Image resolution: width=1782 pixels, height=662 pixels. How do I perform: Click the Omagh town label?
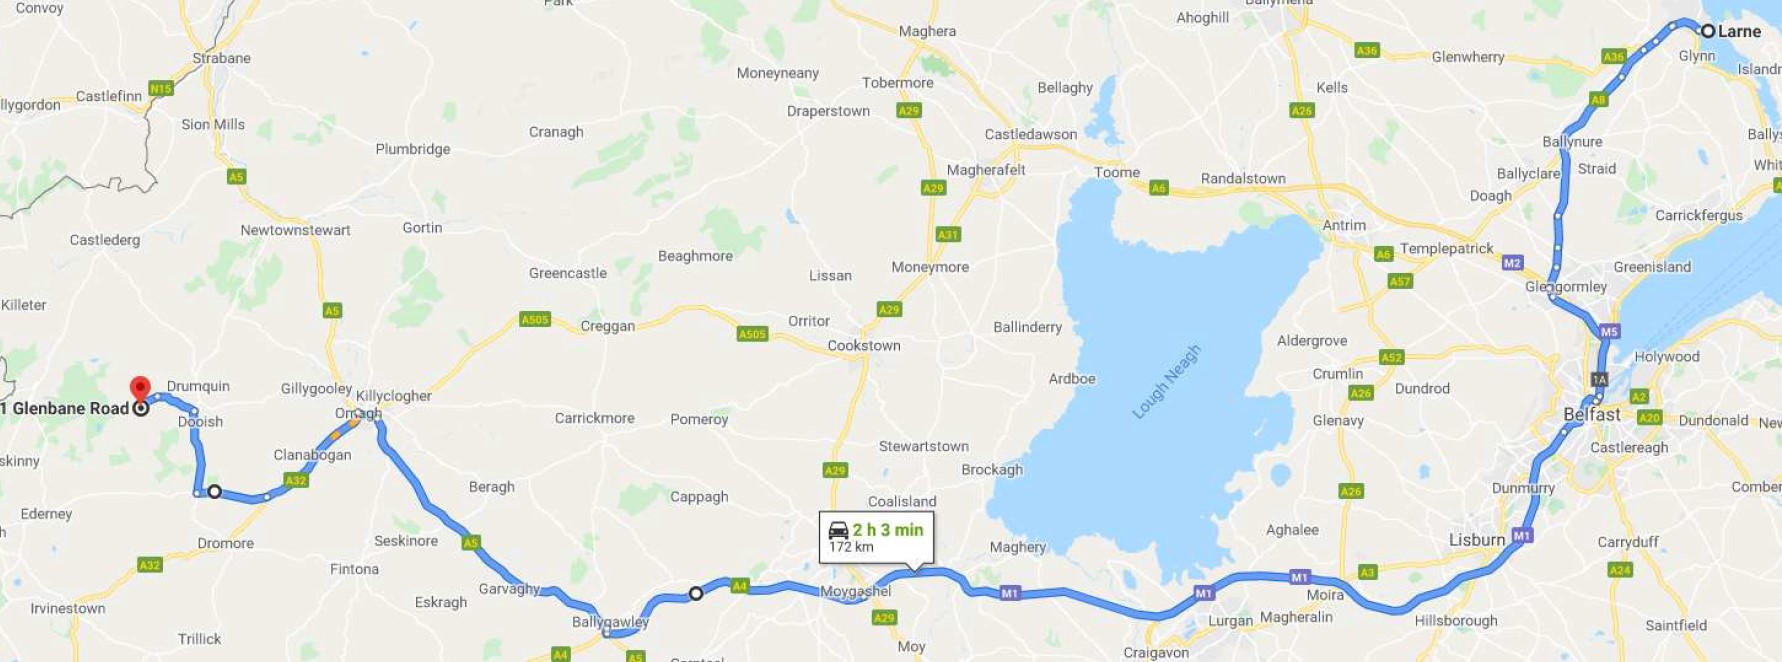coord(358,413)
